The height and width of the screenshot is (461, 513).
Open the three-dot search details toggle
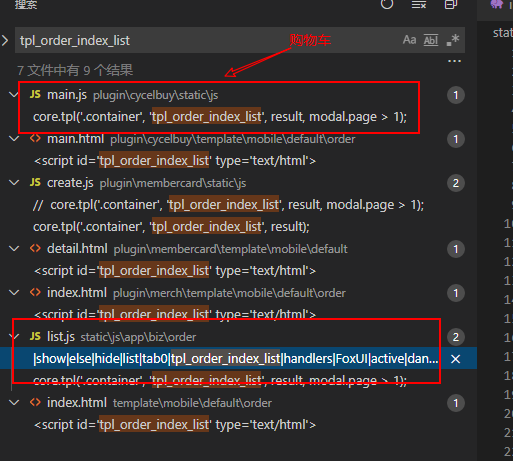point(454,61)
